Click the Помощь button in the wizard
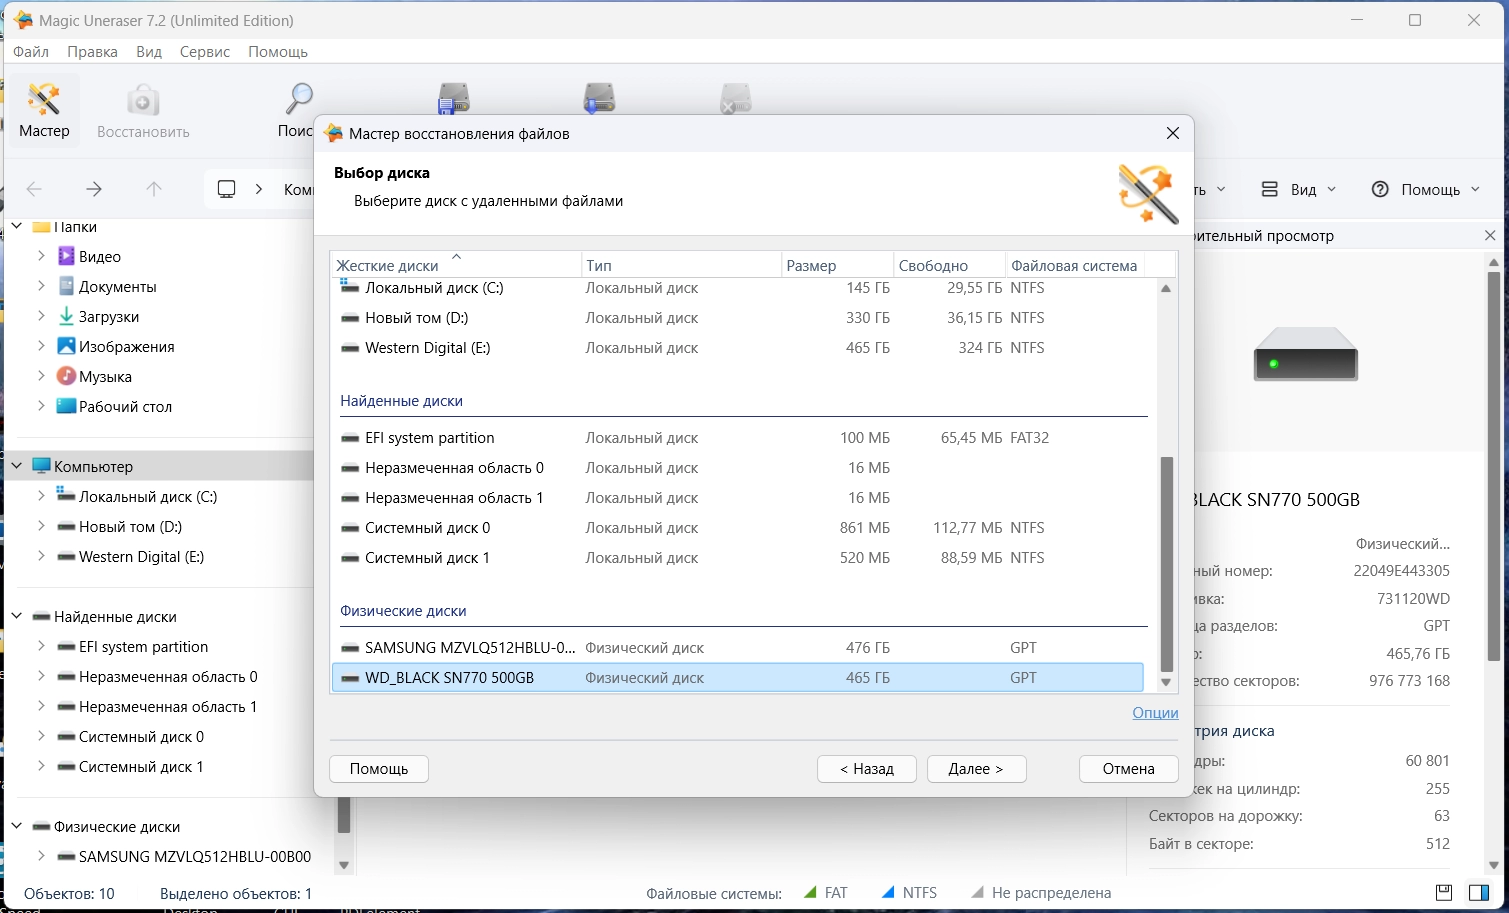Image resolution: width=1509 pixels, height=913 pixels. (379, 769)
